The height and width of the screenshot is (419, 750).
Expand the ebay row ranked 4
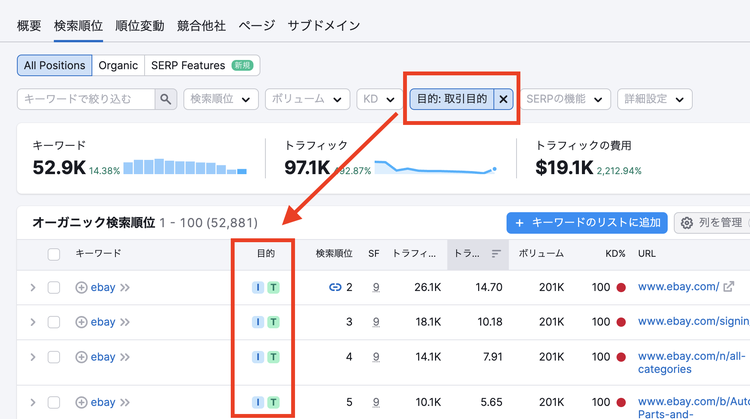(33, 357)
